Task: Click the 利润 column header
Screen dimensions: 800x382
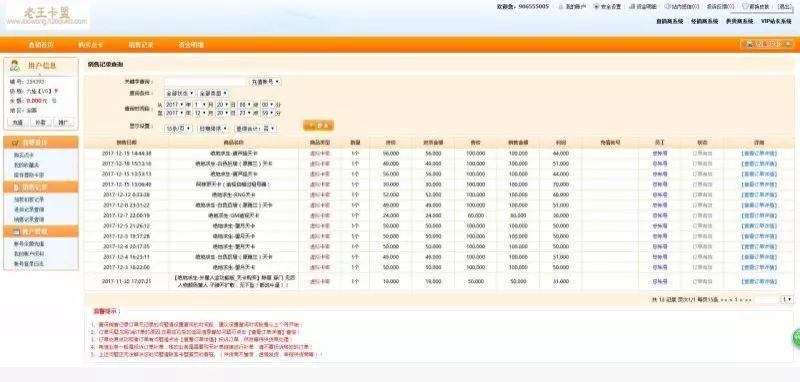Action: coord(561,143)
